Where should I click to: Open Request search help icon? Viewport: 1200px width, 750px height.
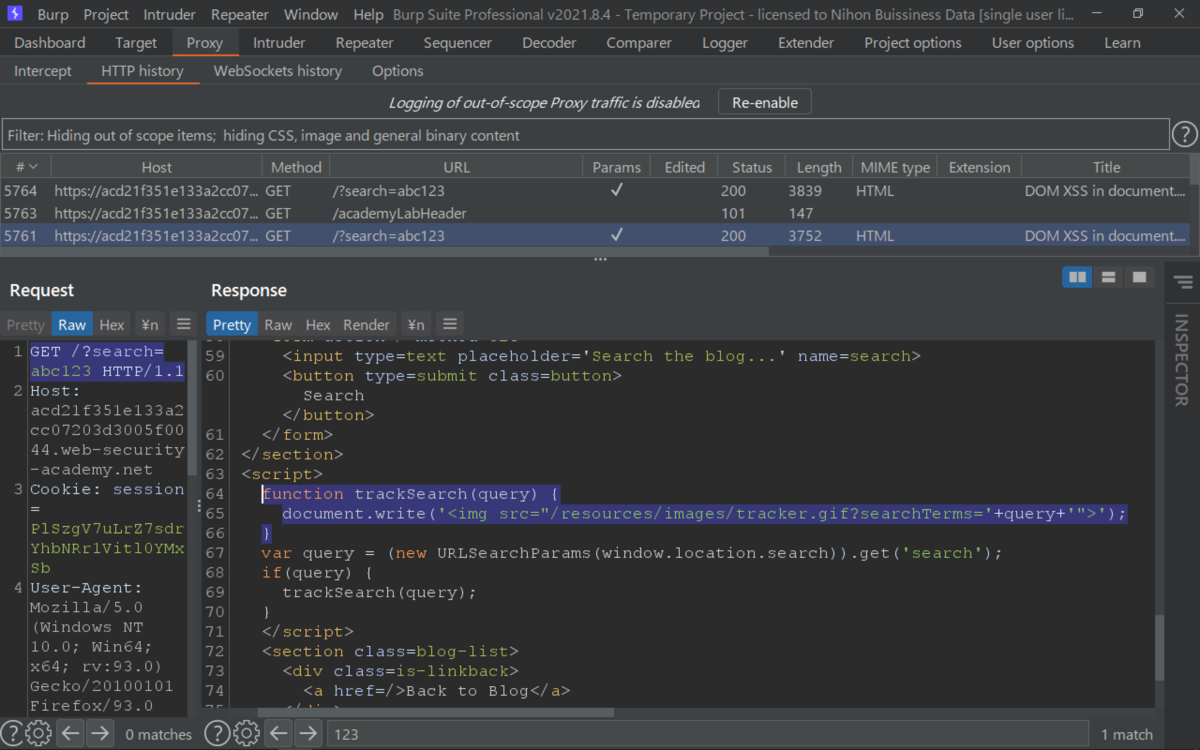coord(10,733)
